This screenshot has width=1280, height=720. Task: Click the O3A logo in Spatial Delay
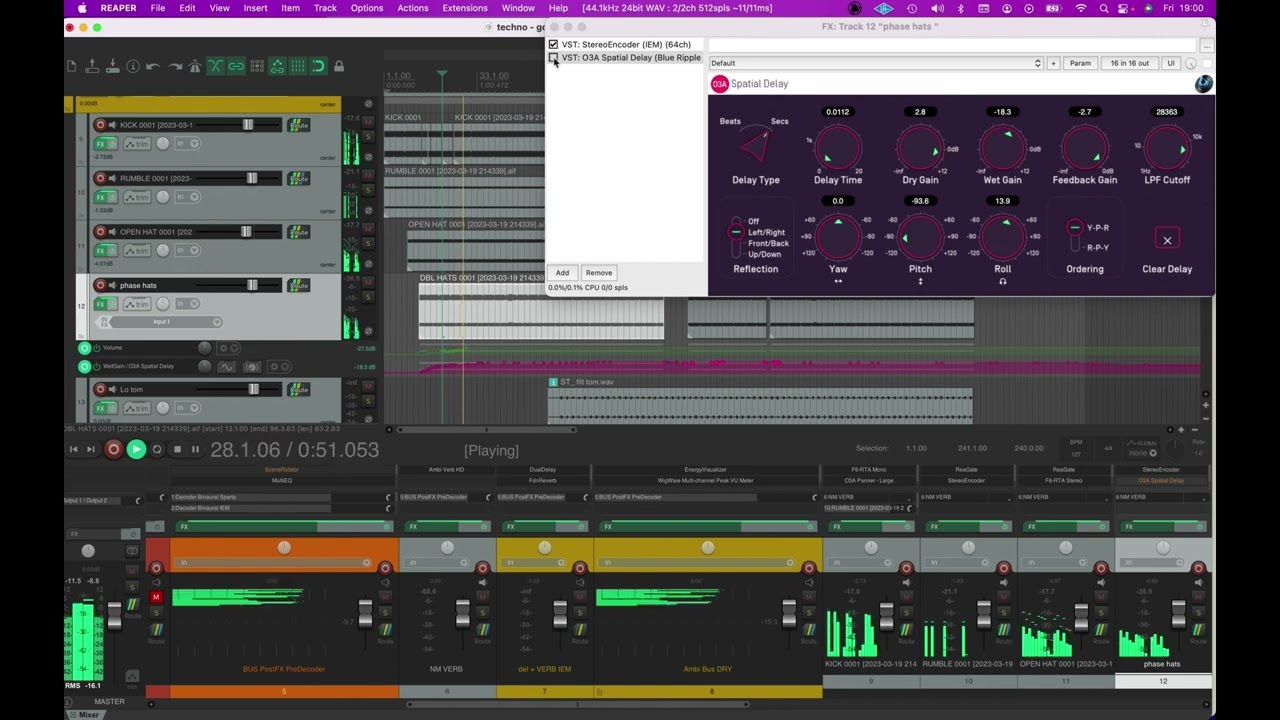click(719, 84)
